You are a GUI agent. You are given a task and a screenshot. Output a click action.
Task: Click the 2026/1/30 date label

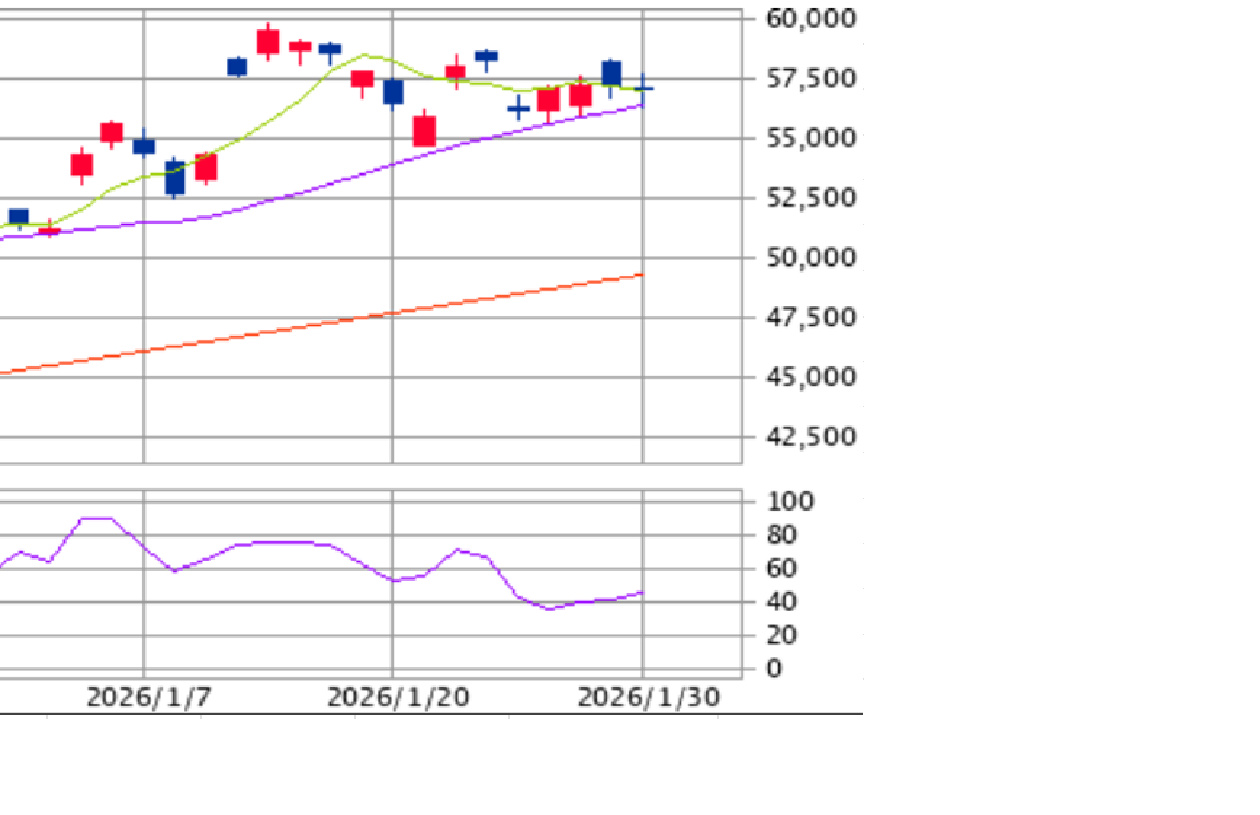click(646, 692)
